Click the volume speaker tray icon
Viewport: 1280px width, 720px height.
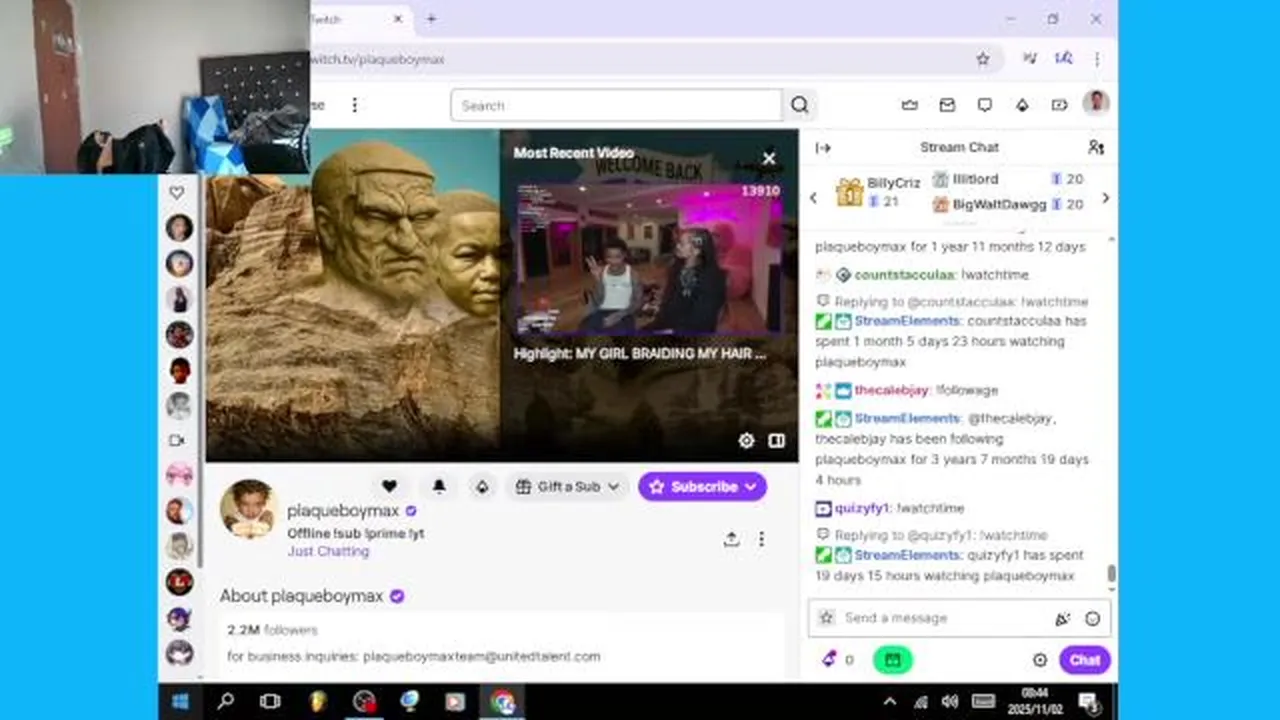pyautogui.click(x=949, y=702)
